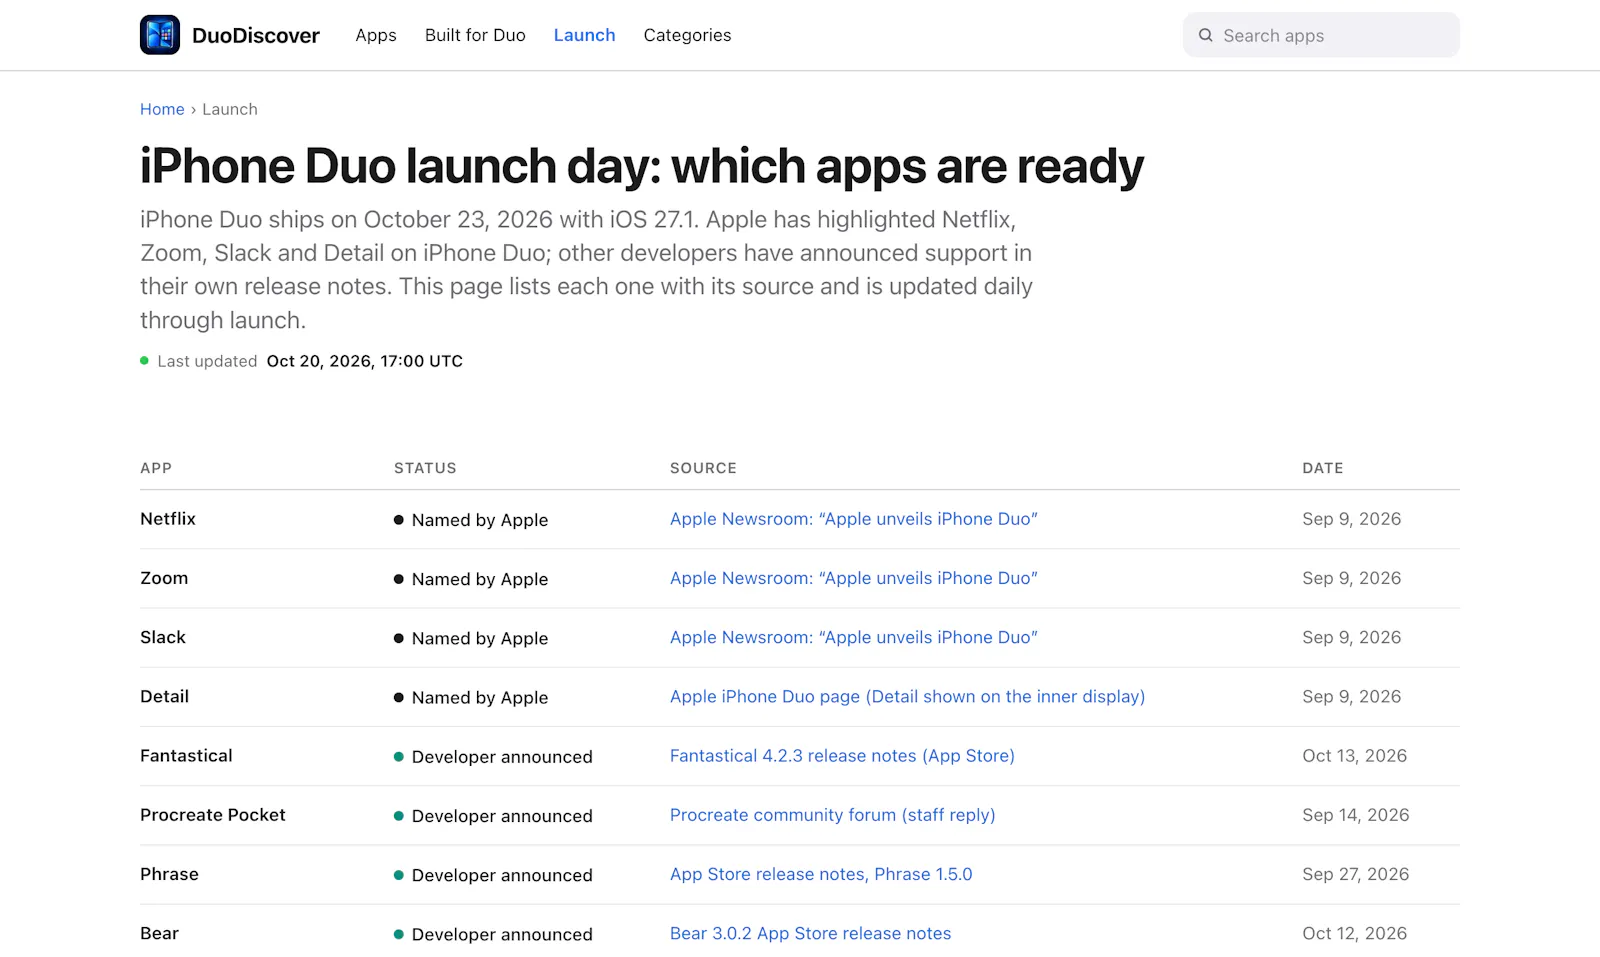Click the DATE column header

(x=1323, y=468)
